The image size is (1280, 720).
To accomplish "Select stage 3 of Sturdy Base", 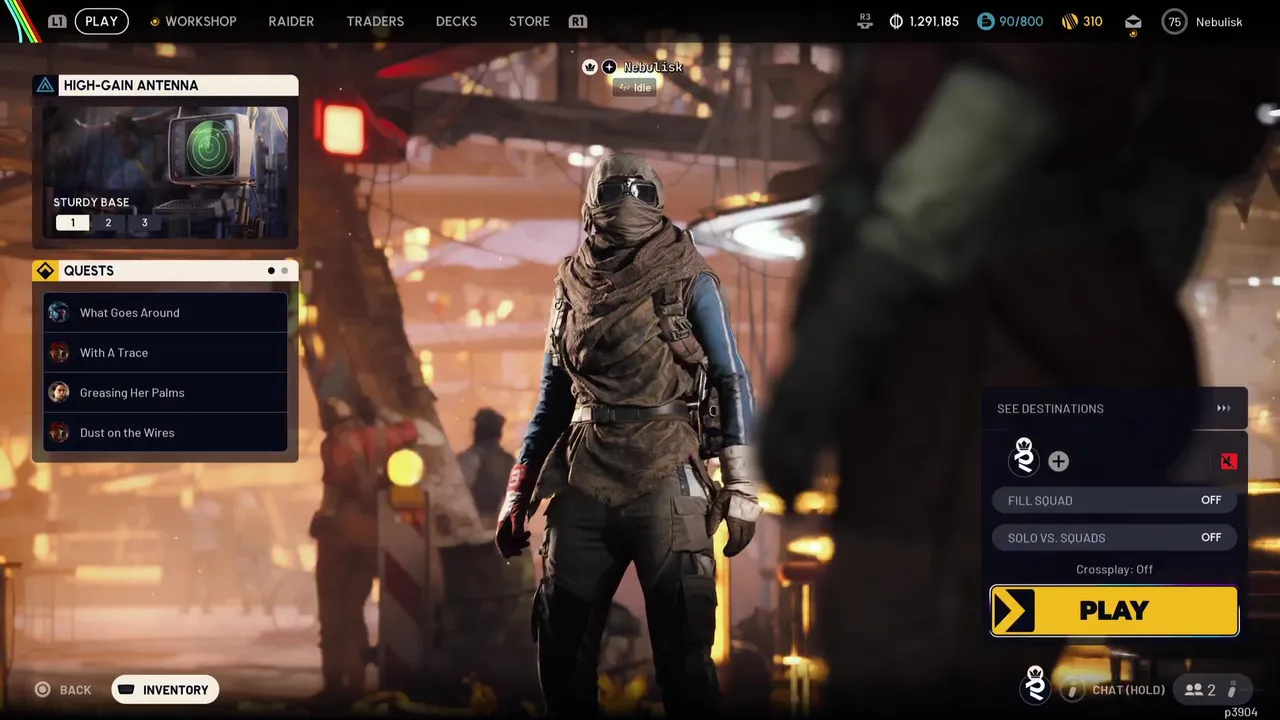I will (x=144, y=223).
